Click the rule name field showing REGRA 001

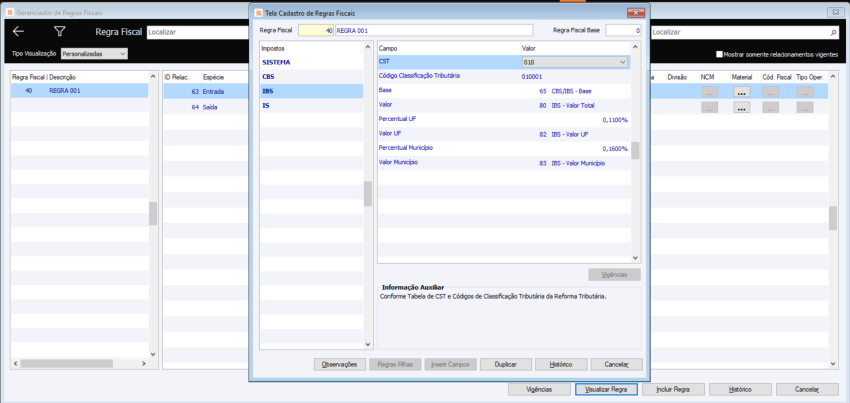tap(434, 31)
